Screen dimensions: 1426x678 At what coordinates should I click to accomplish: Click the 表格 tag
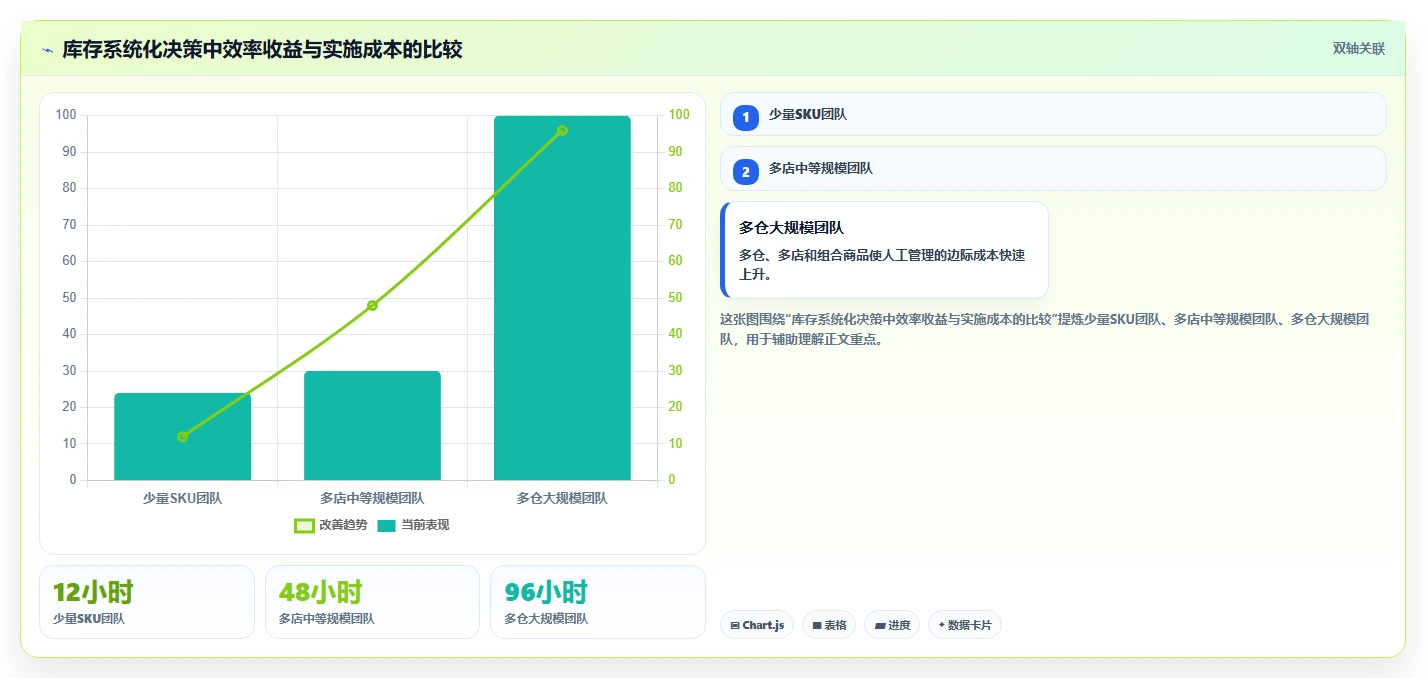point(829,625)
